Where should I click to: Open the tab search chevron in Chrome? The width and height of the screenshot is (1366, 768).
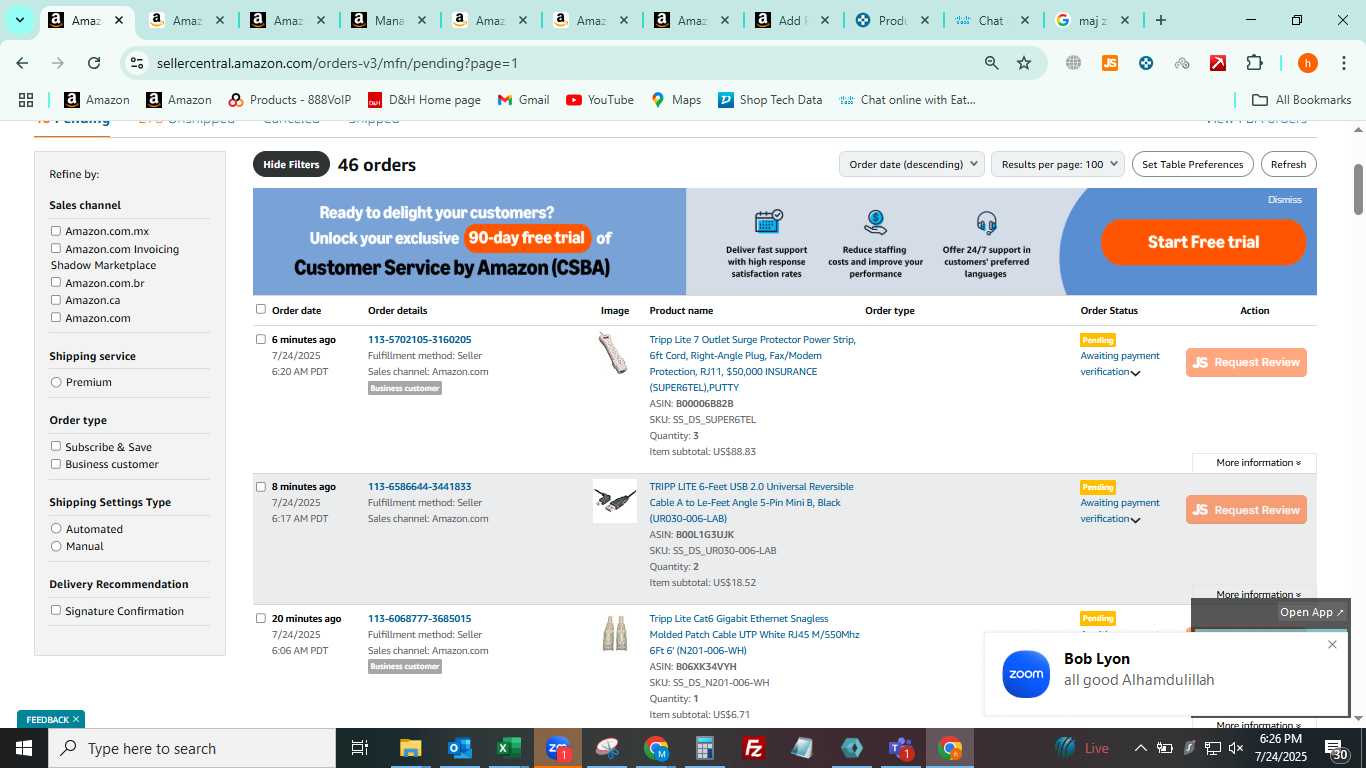pyautogui.click(x=19, y=20)
